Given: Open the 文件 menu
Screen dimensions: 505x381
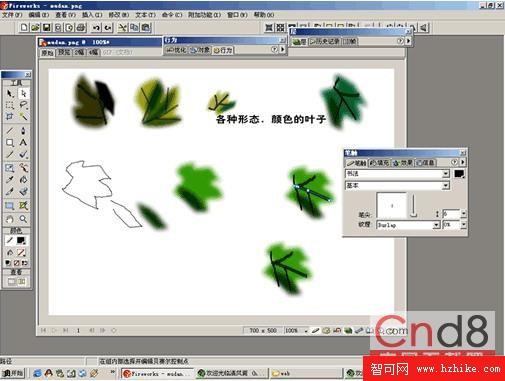Looking at the screenshot, I should point(12,15).
